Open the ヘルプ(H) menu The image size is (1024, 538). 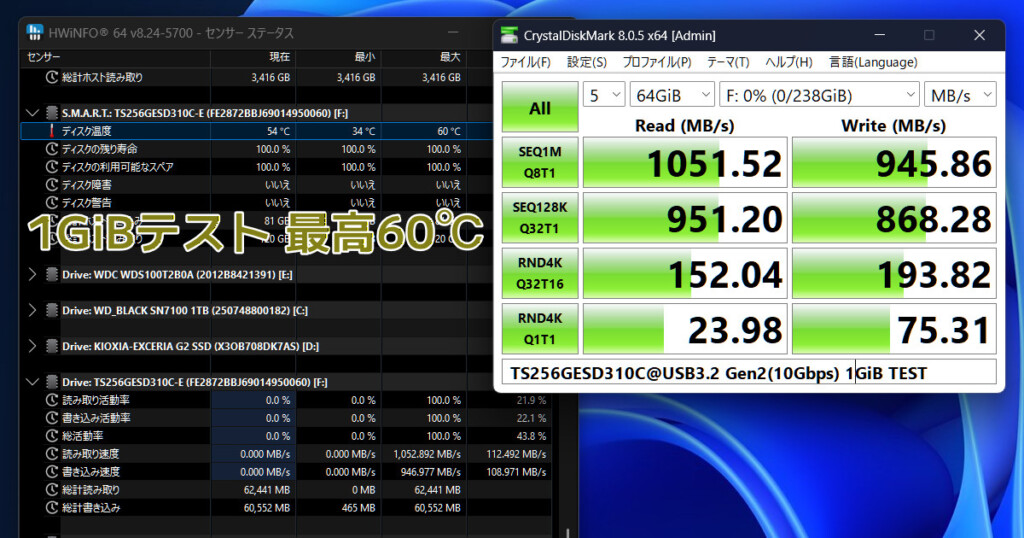788,62
